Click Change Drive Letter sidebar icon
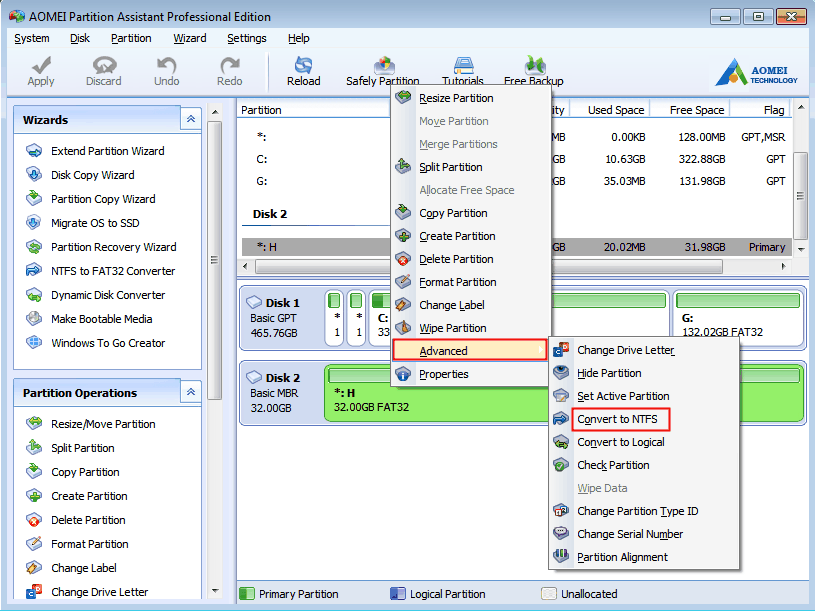This screenshot has height=611, width=815. (x=34, y=592)
